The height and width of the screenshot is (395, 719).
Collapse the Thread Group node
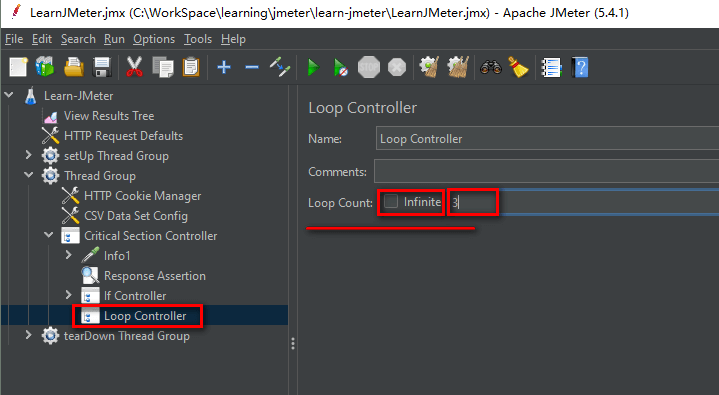click(28, 175)
